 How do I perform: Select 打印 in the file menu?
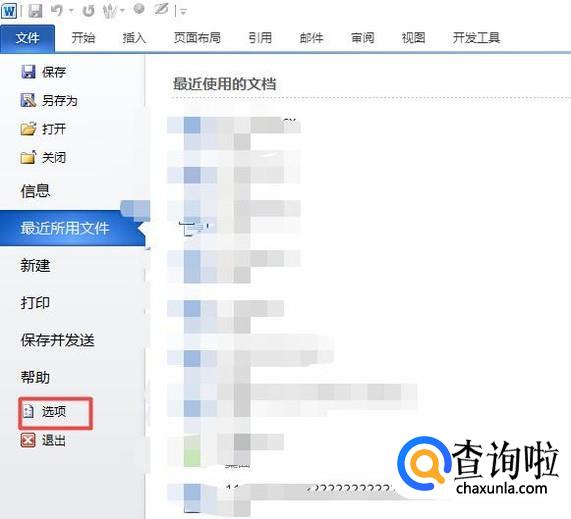(x=35, y=303)
